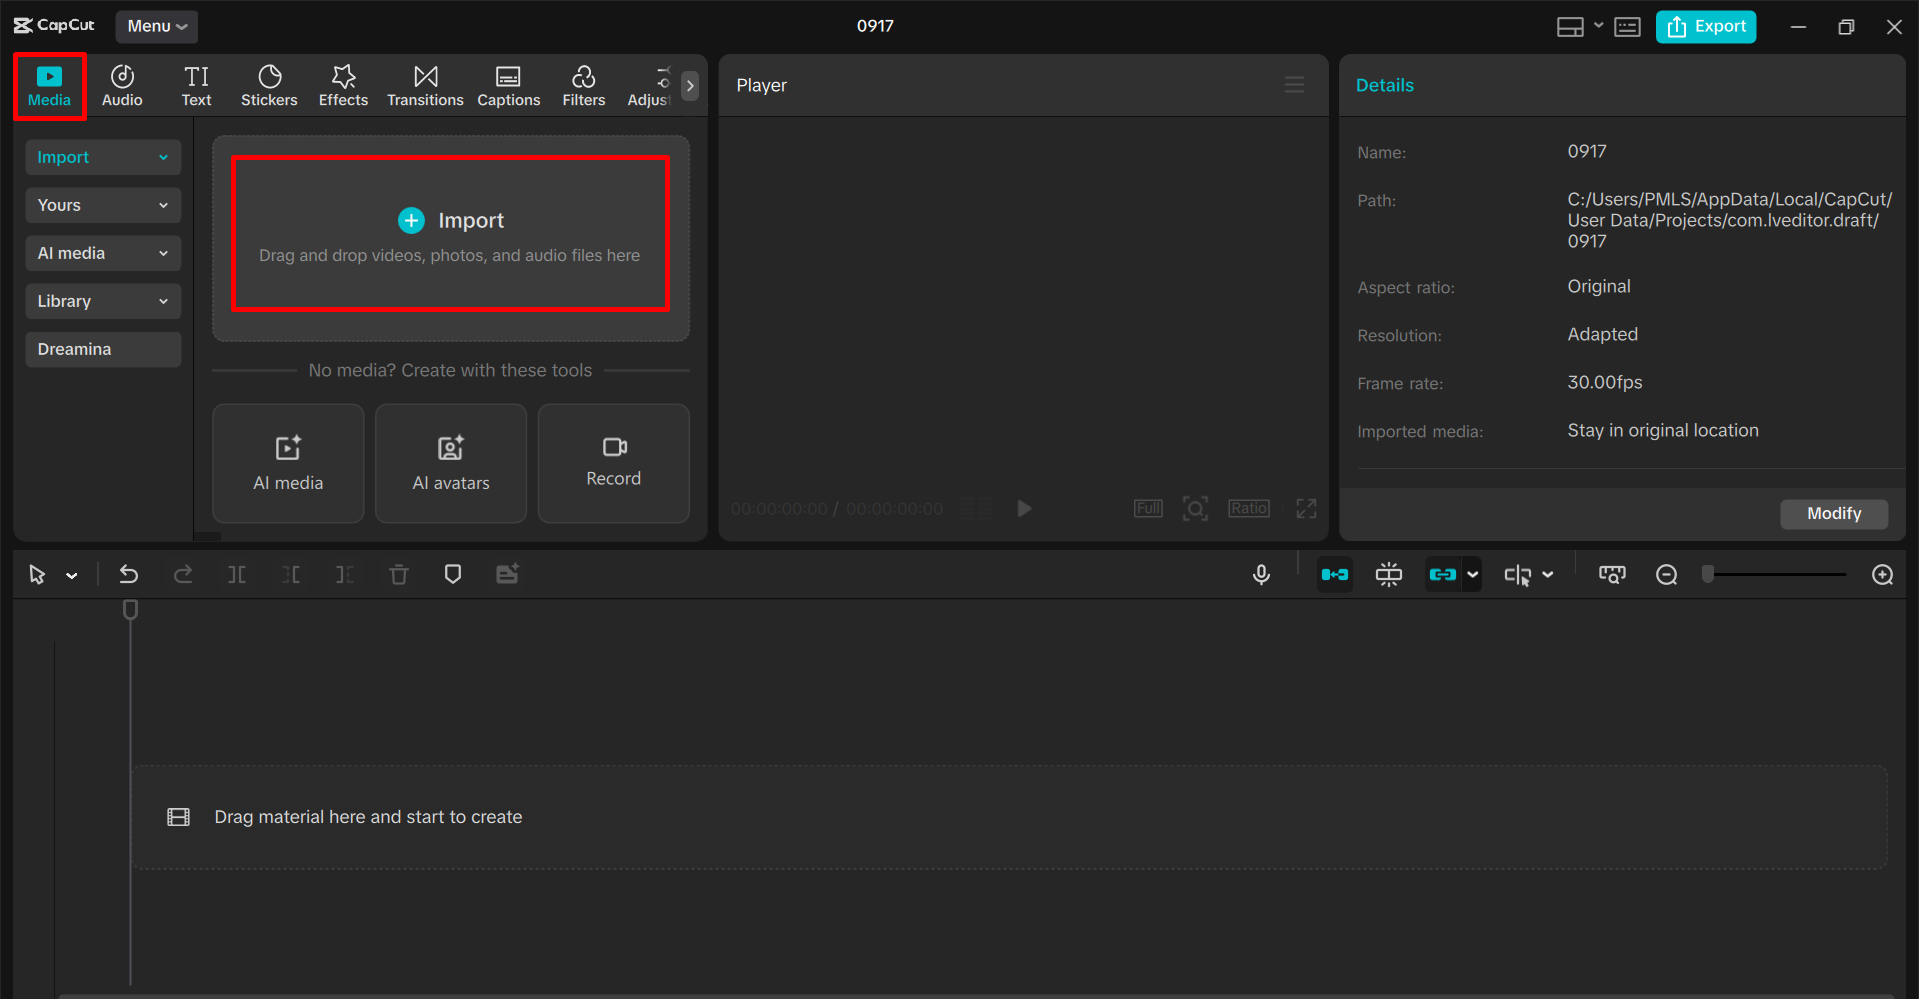The width and height of the screenshot is (1919, 999).
Task: Adjust the timeline zoom slider
Action: 1775,574
